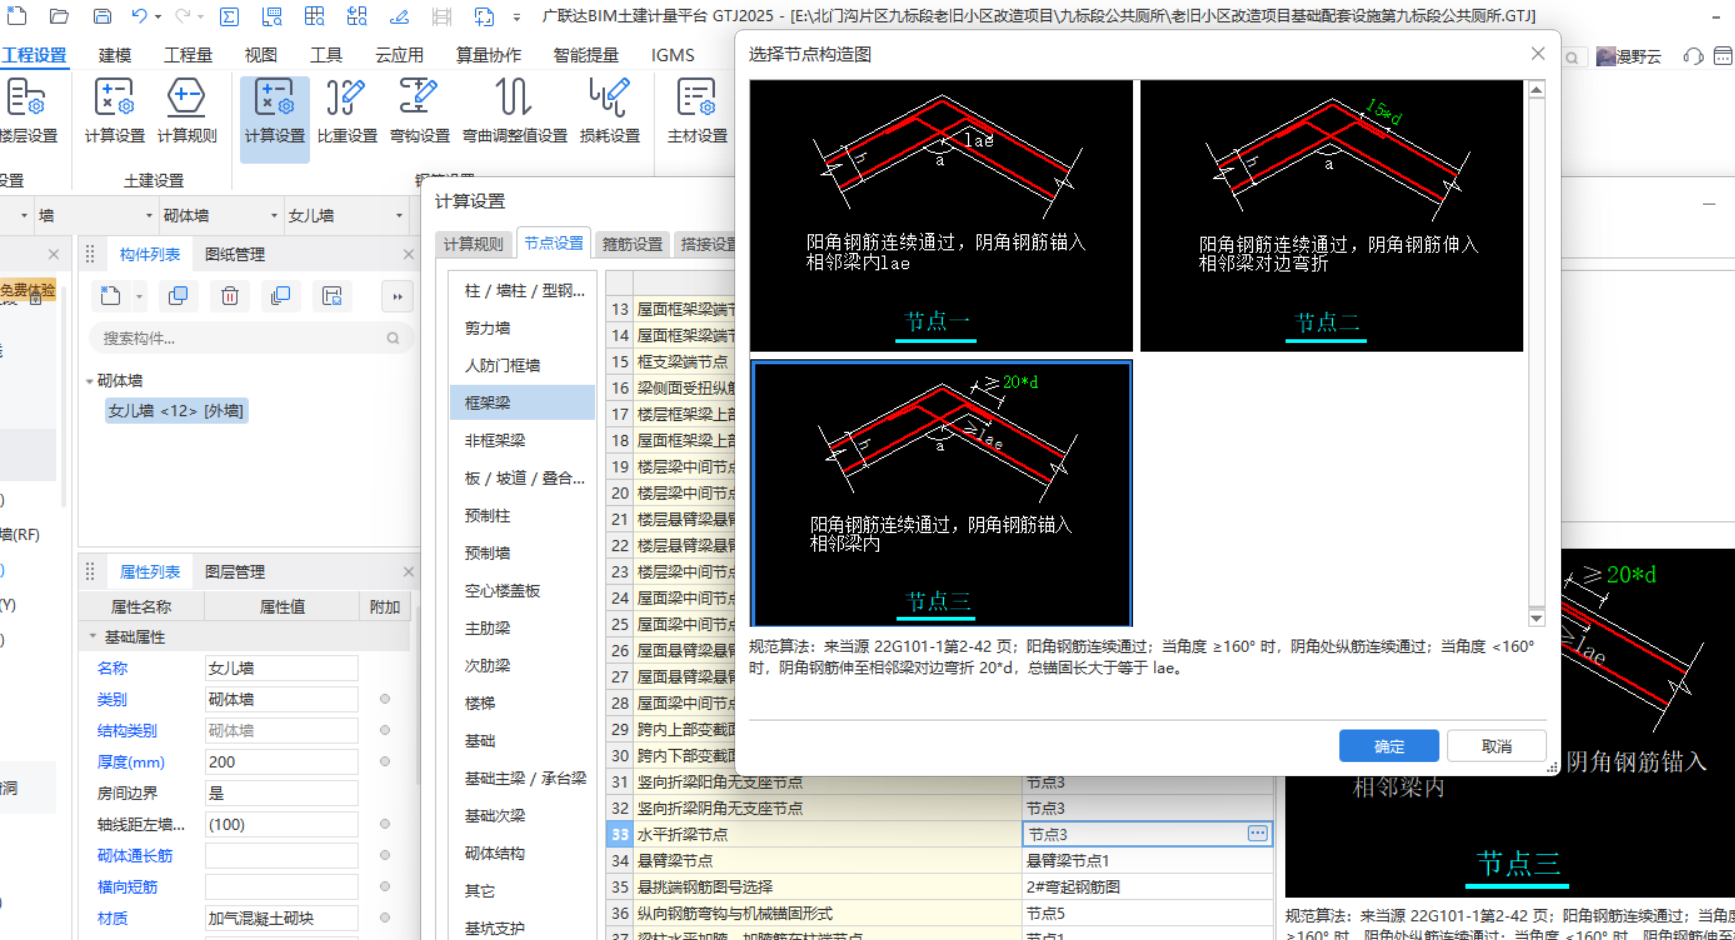Collapse the 基础属性 group
The height and width of the screenshot is (940, 1735).
tap(93, 636)
